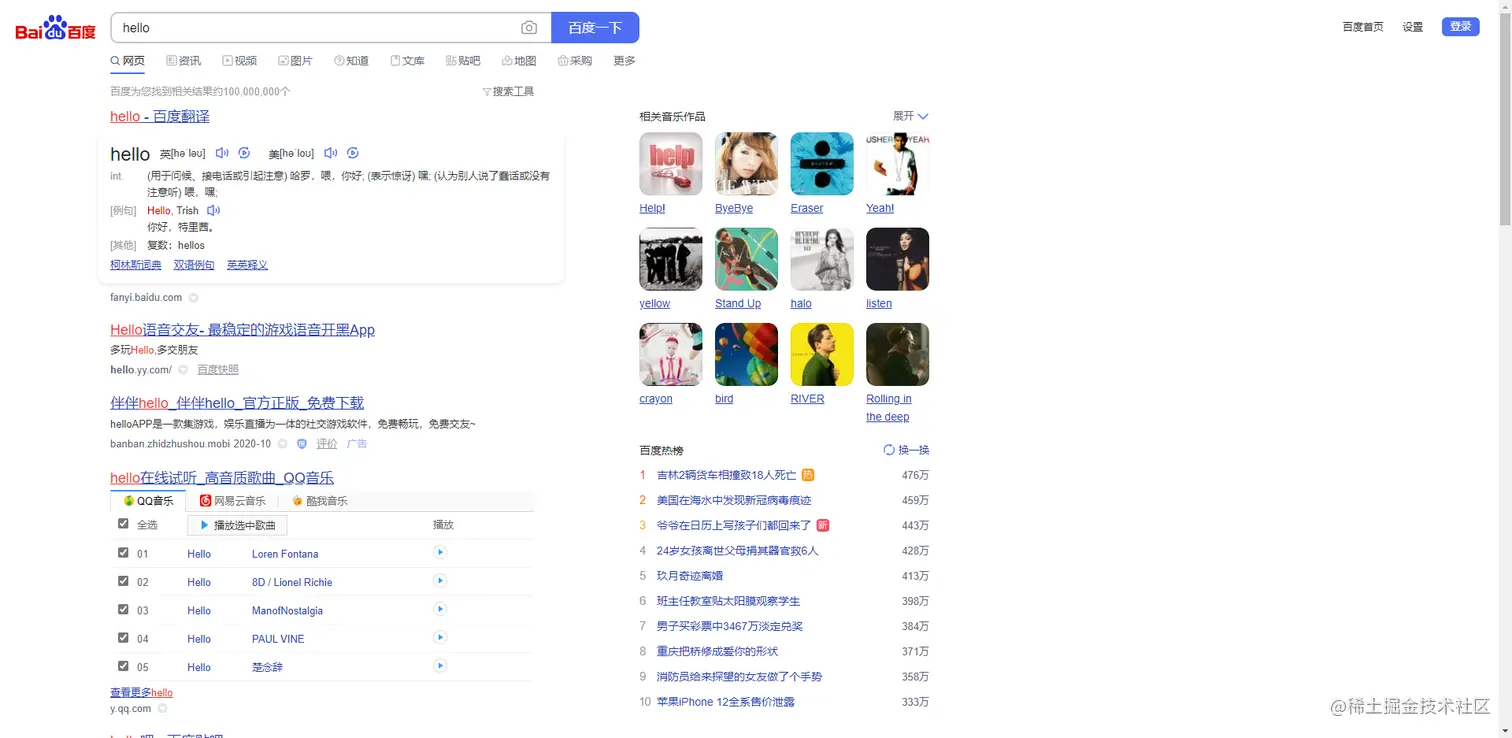1512x738 pixels.
Task: Click the Baidu logo
Action: (55, 28)
